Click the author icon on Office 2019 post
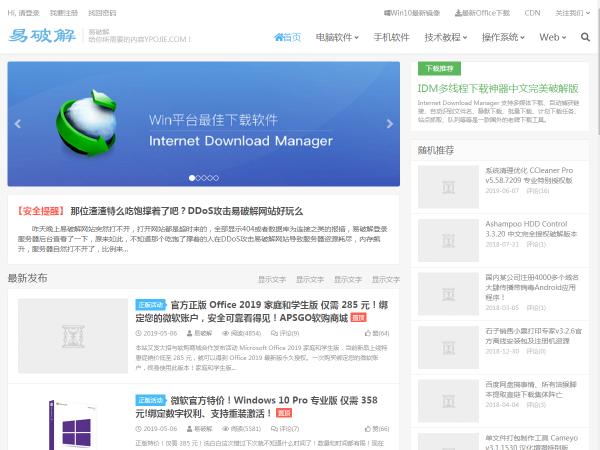The height and width of the screenshot is (450, 600). point(189,333)
